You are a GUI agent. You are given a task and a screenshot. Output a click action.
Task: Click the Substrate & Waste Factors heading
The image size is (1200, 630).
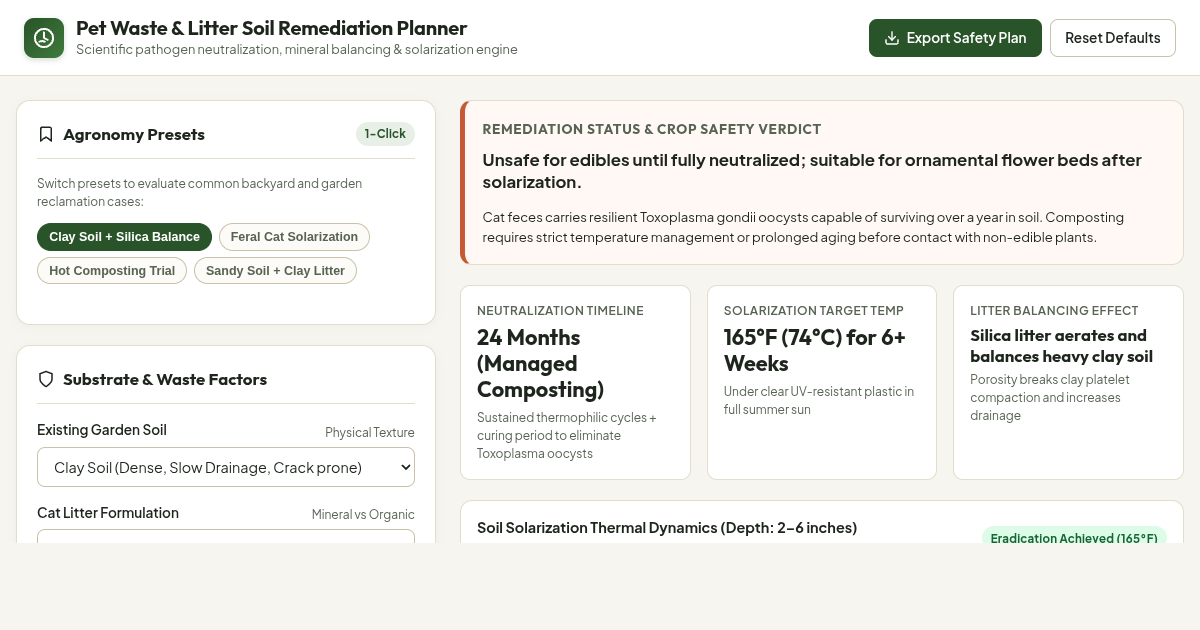(165, 379)
